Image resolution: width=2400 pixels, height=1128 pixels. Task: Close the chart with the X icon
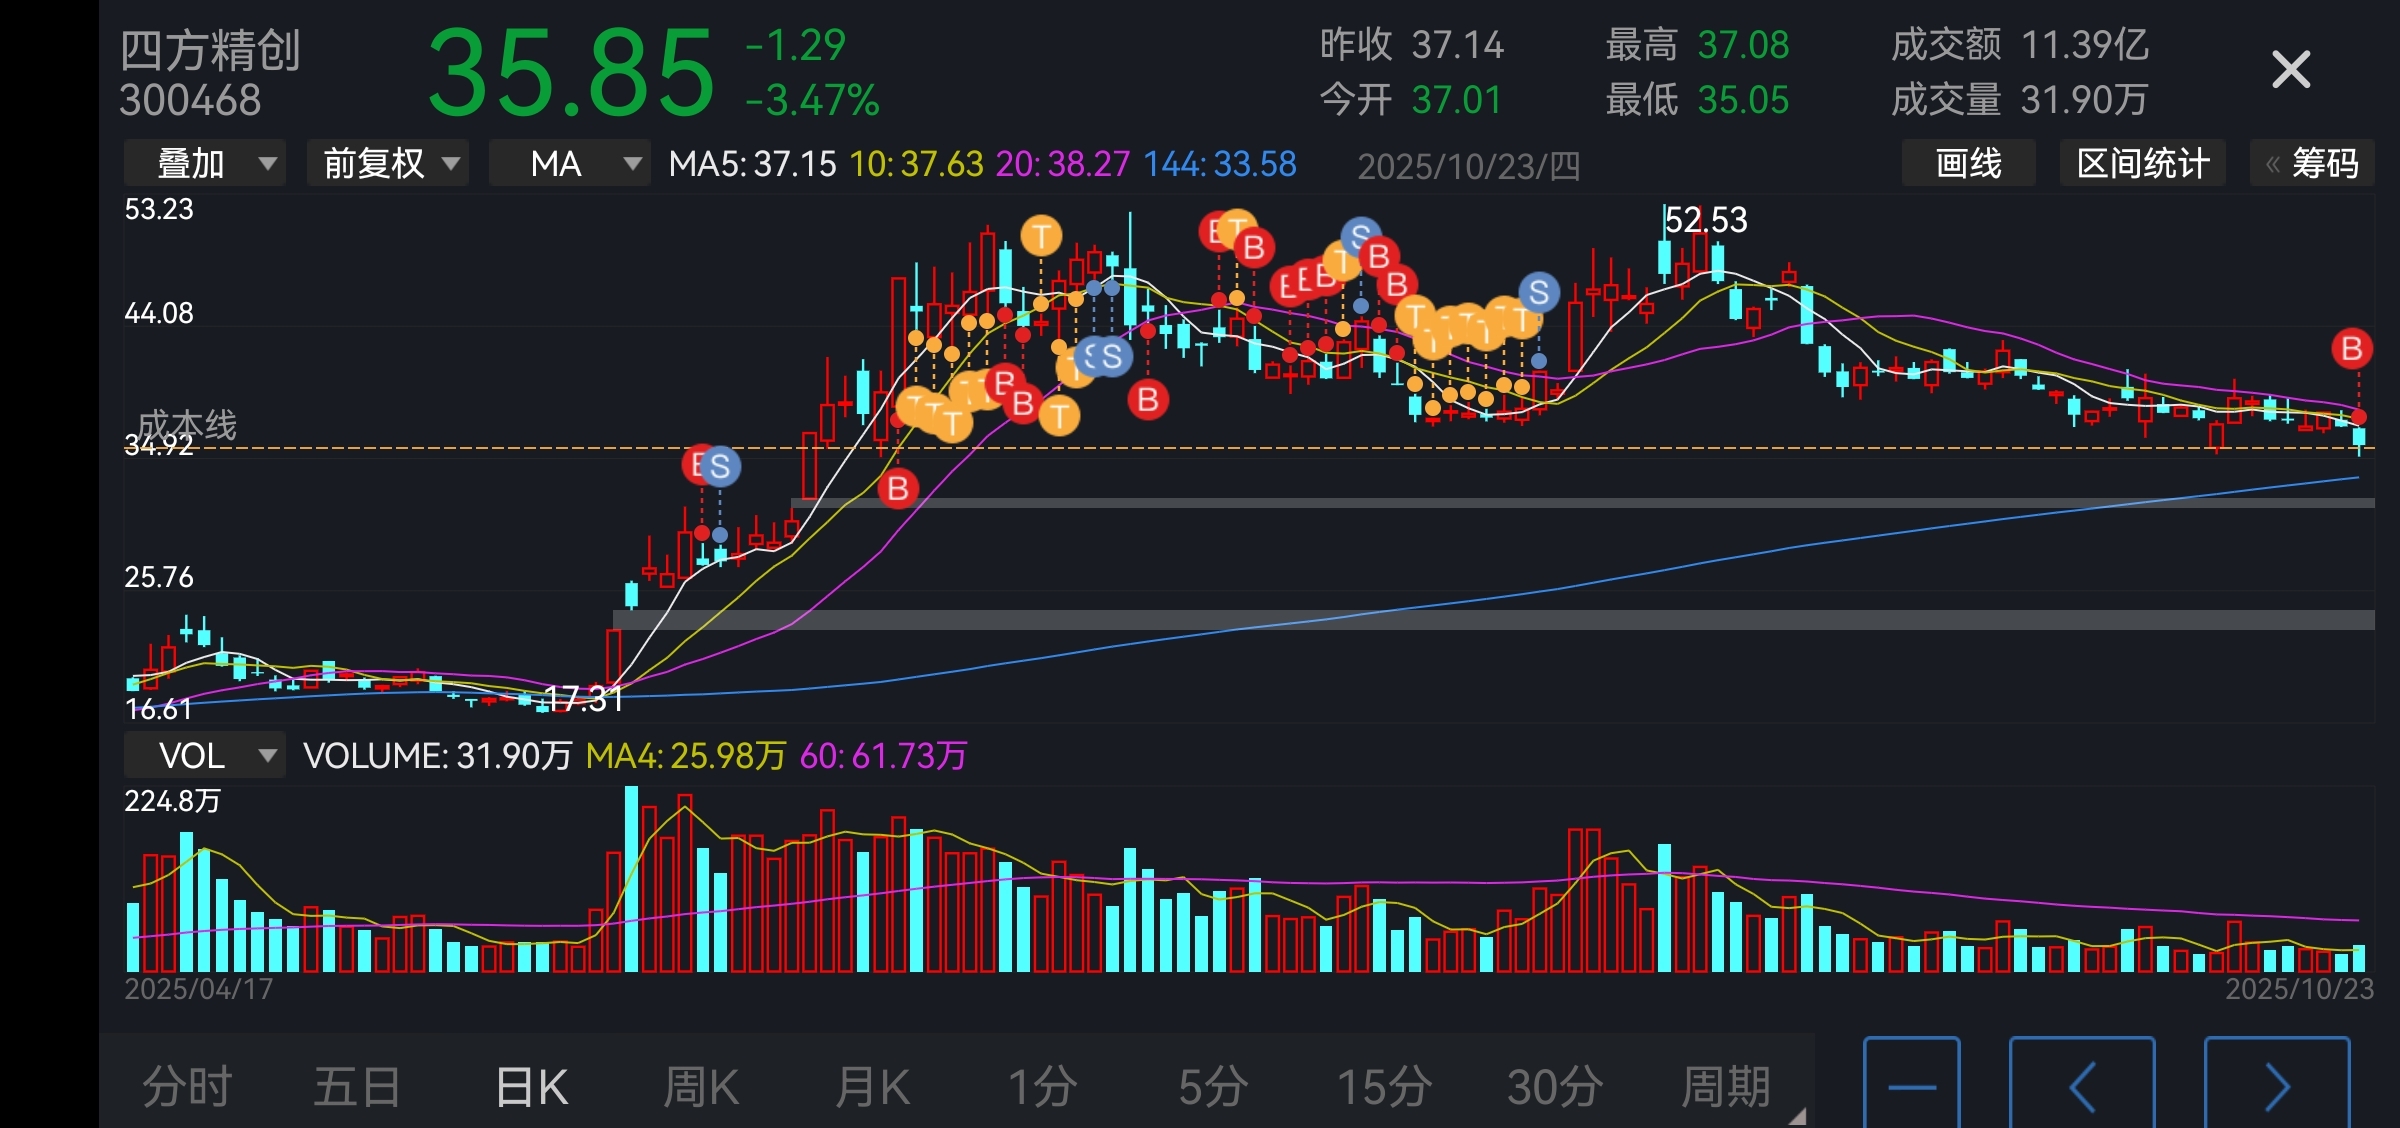click(2290, 70)
